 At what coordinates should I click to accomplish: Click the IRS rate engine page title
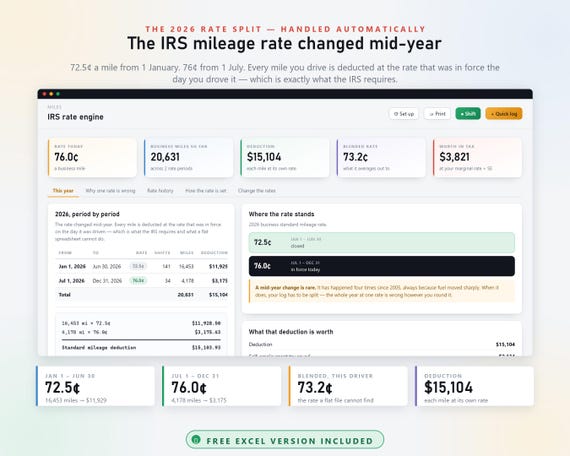pos(75,117)
